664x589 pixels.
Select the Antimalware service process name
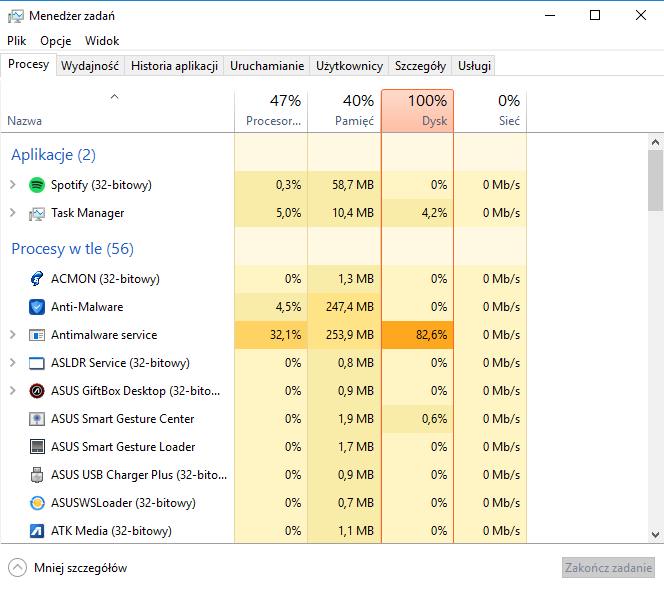(104, 335)
